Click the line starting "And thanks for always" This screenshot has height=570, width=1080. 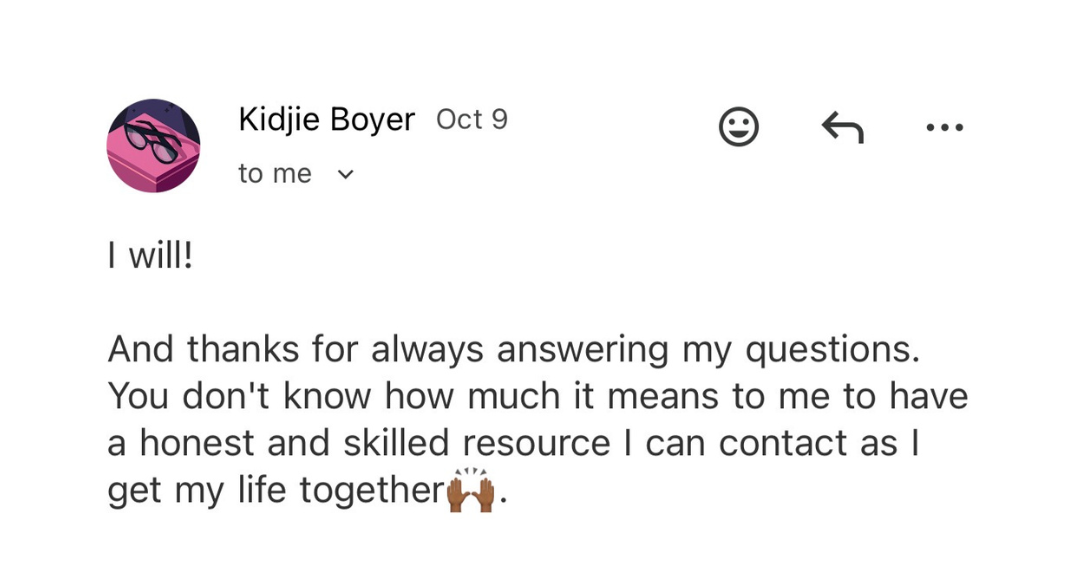coord(514,350)
